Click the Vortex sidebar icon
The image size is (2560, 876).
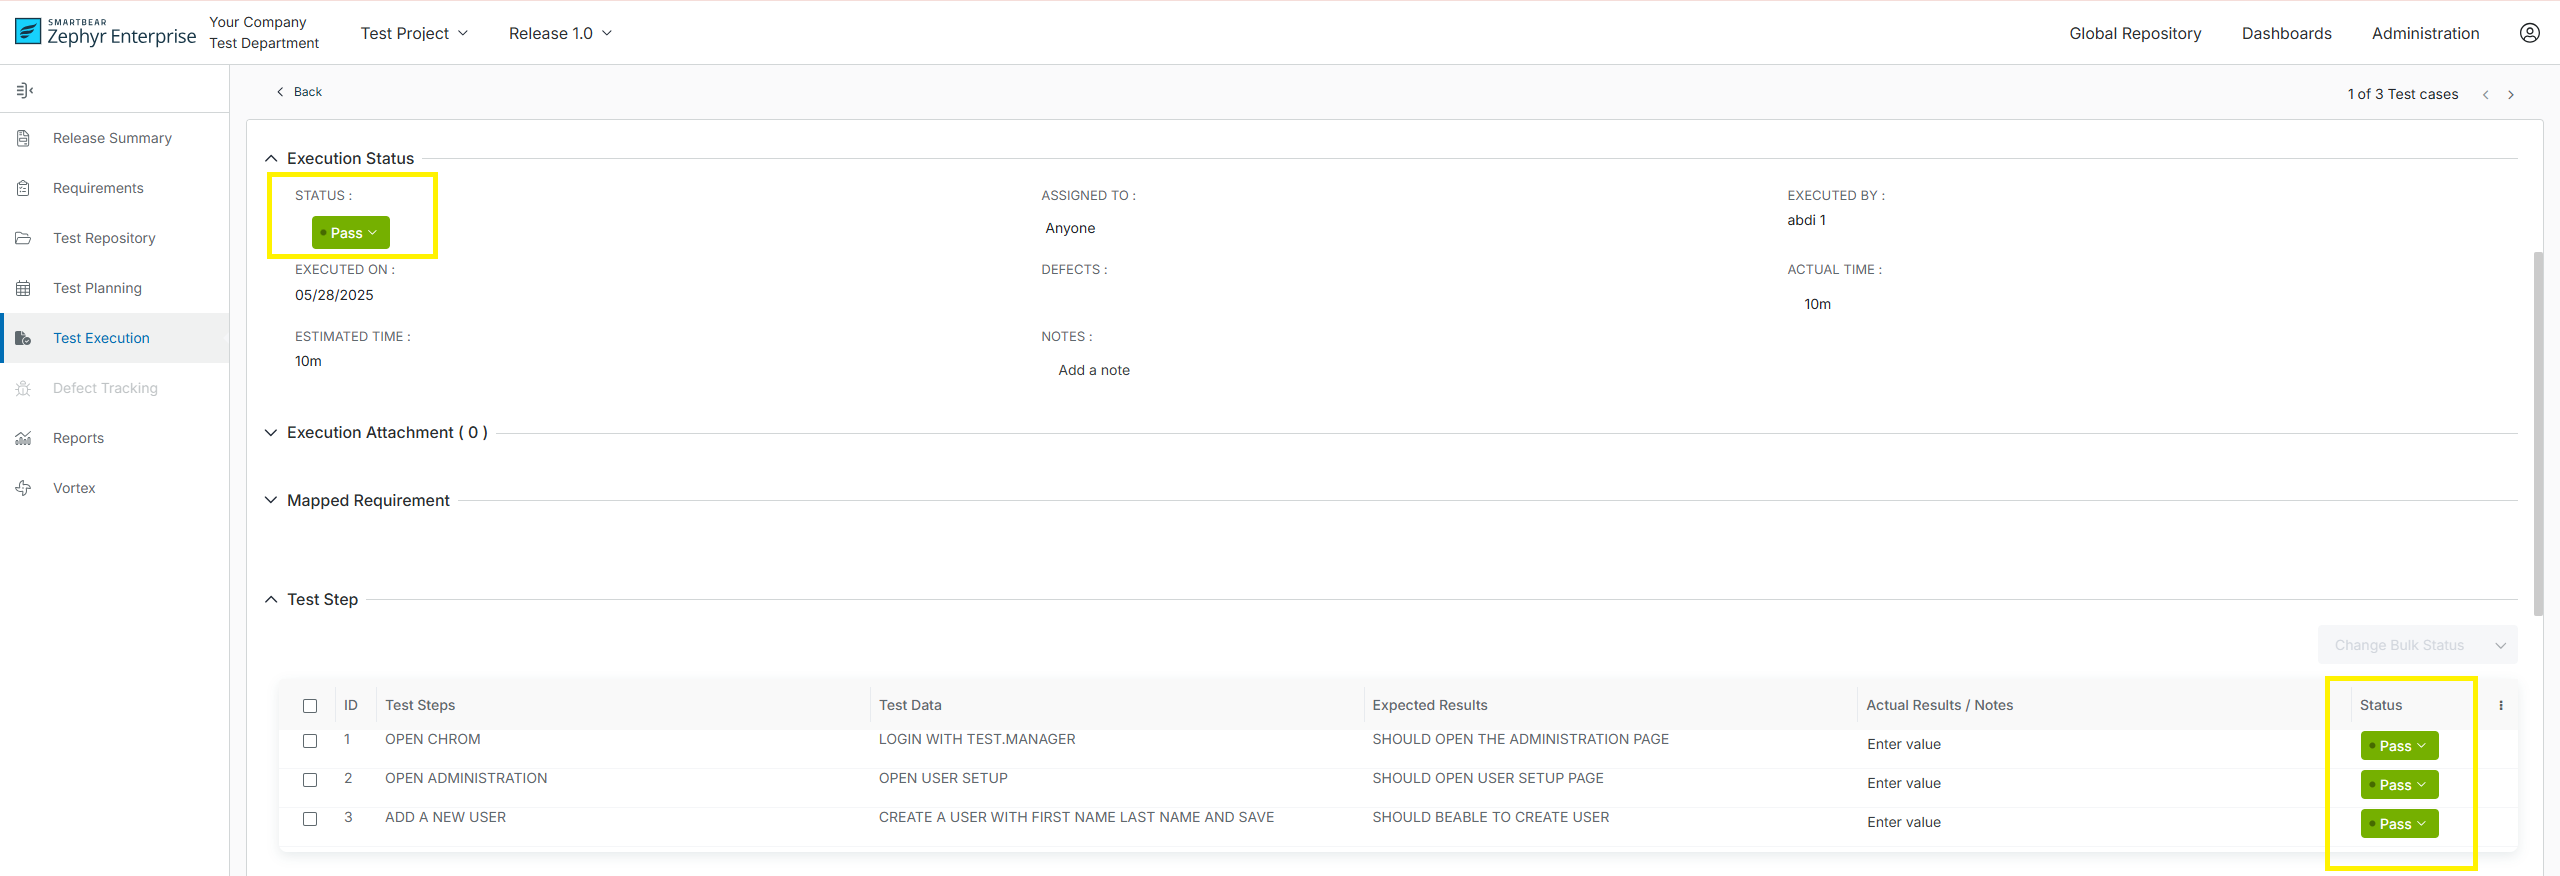click(x=23, y=488)
